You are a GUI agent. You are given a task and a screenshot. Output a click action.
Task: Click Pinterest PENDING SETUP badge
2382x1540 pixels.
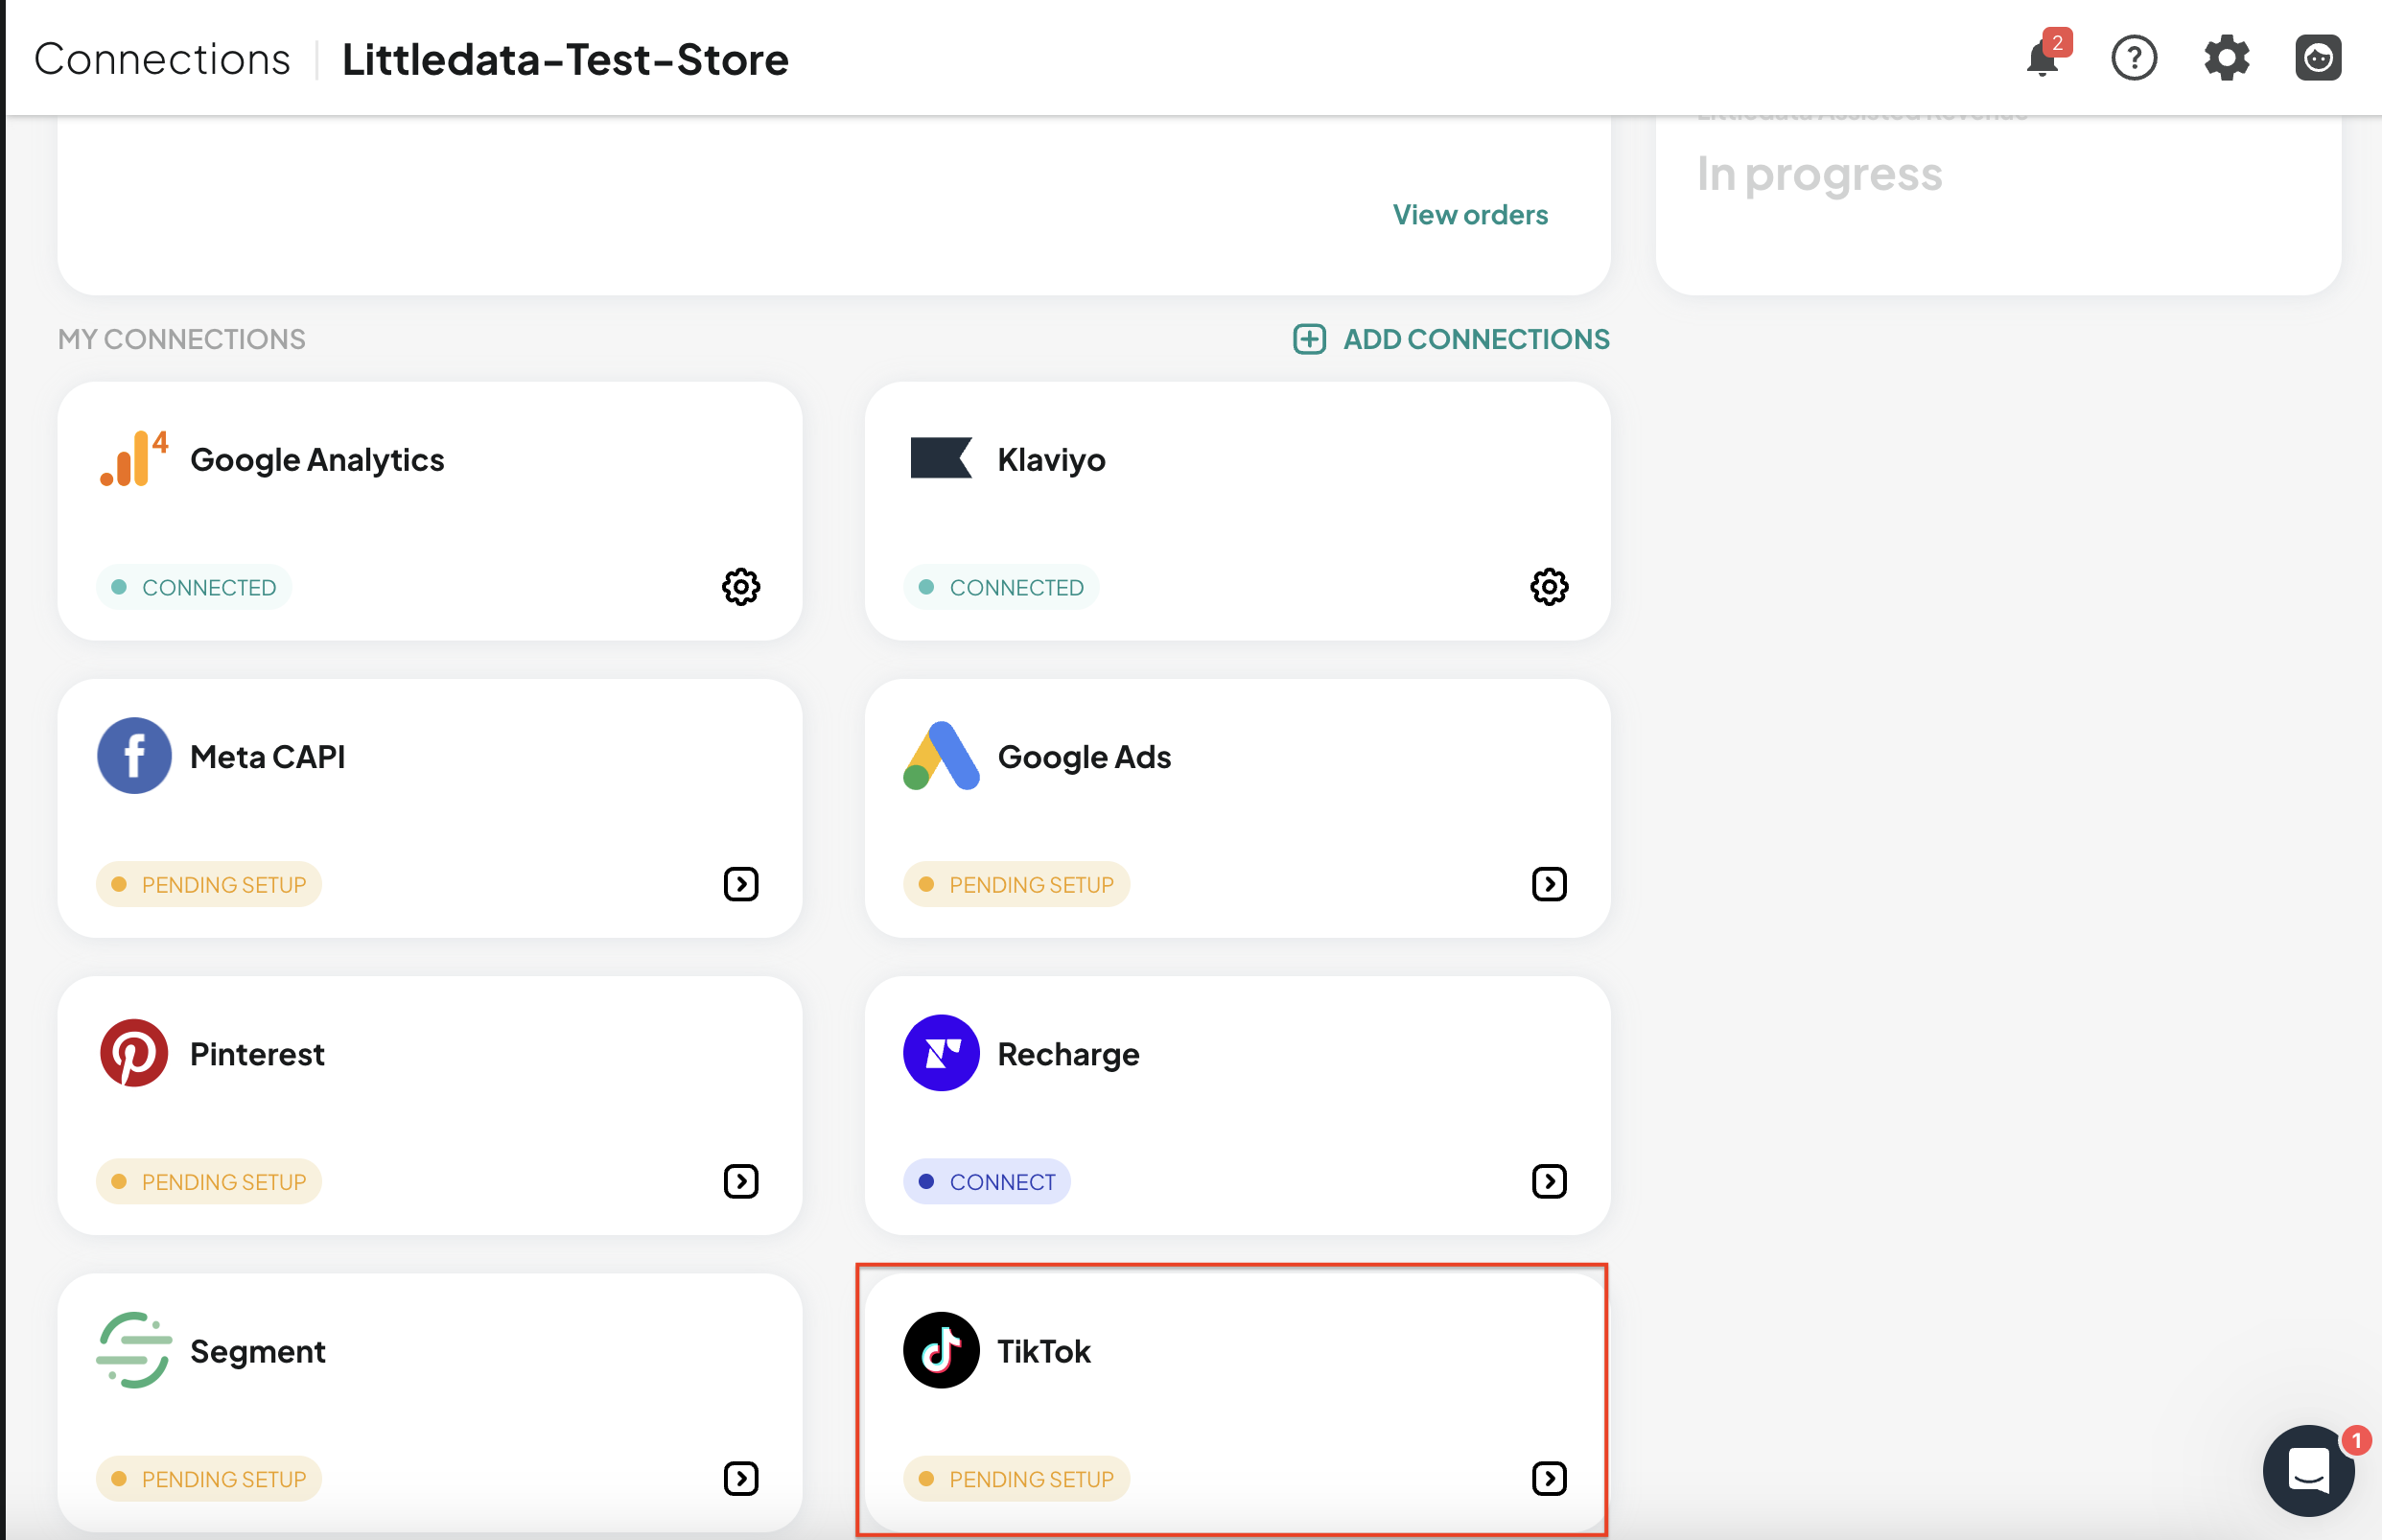[209, 1181]
